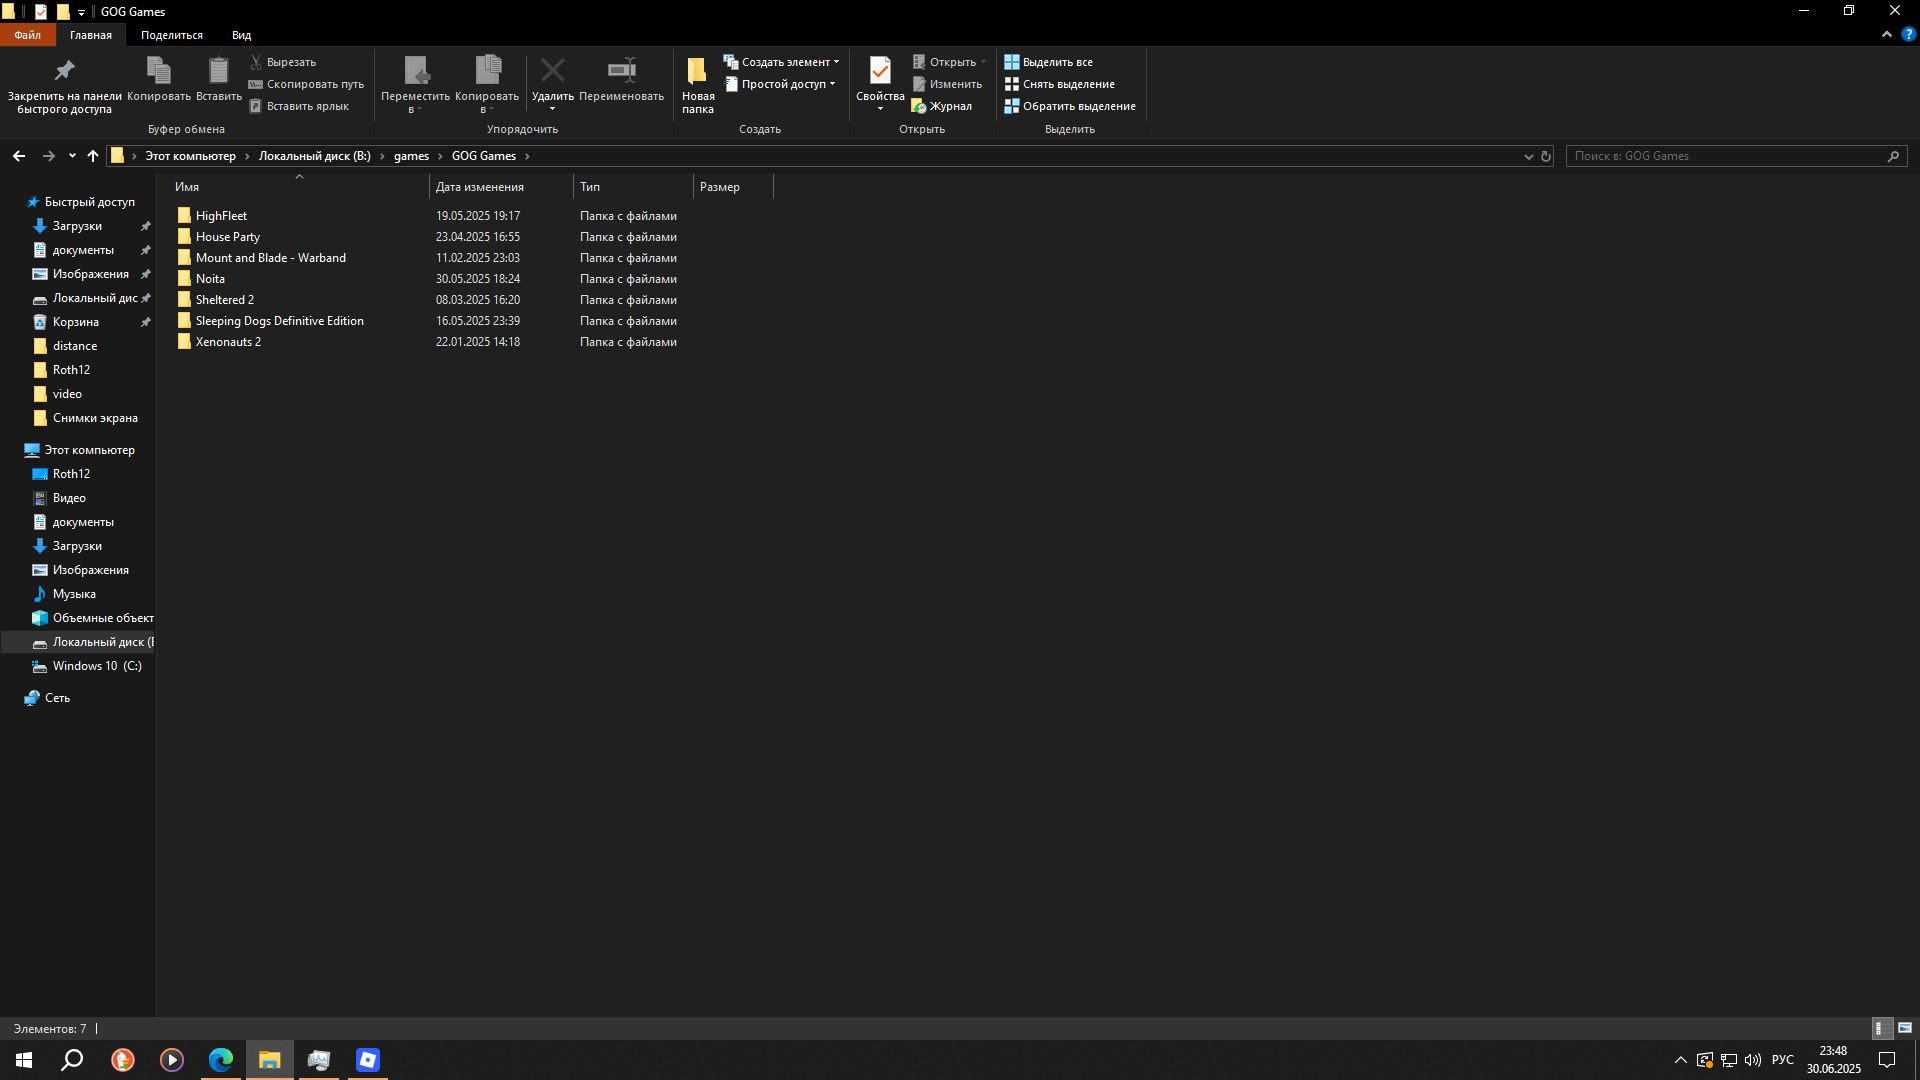Collapse the ribbon with chevron arrow

pyautogui.click(x=1887, y=34)
